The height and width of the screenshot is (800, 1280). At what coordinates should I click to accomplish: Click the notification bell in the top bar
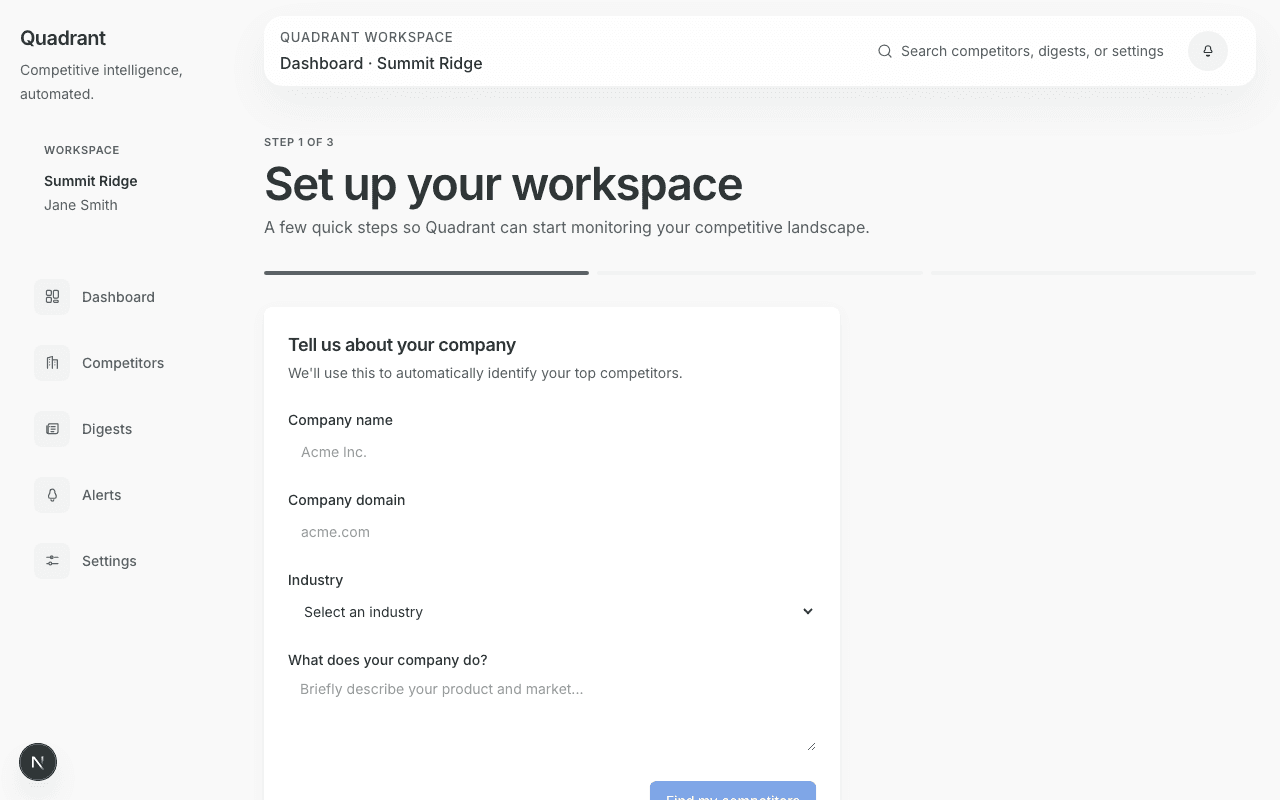pyautogui.click(x=1207, y=50)
